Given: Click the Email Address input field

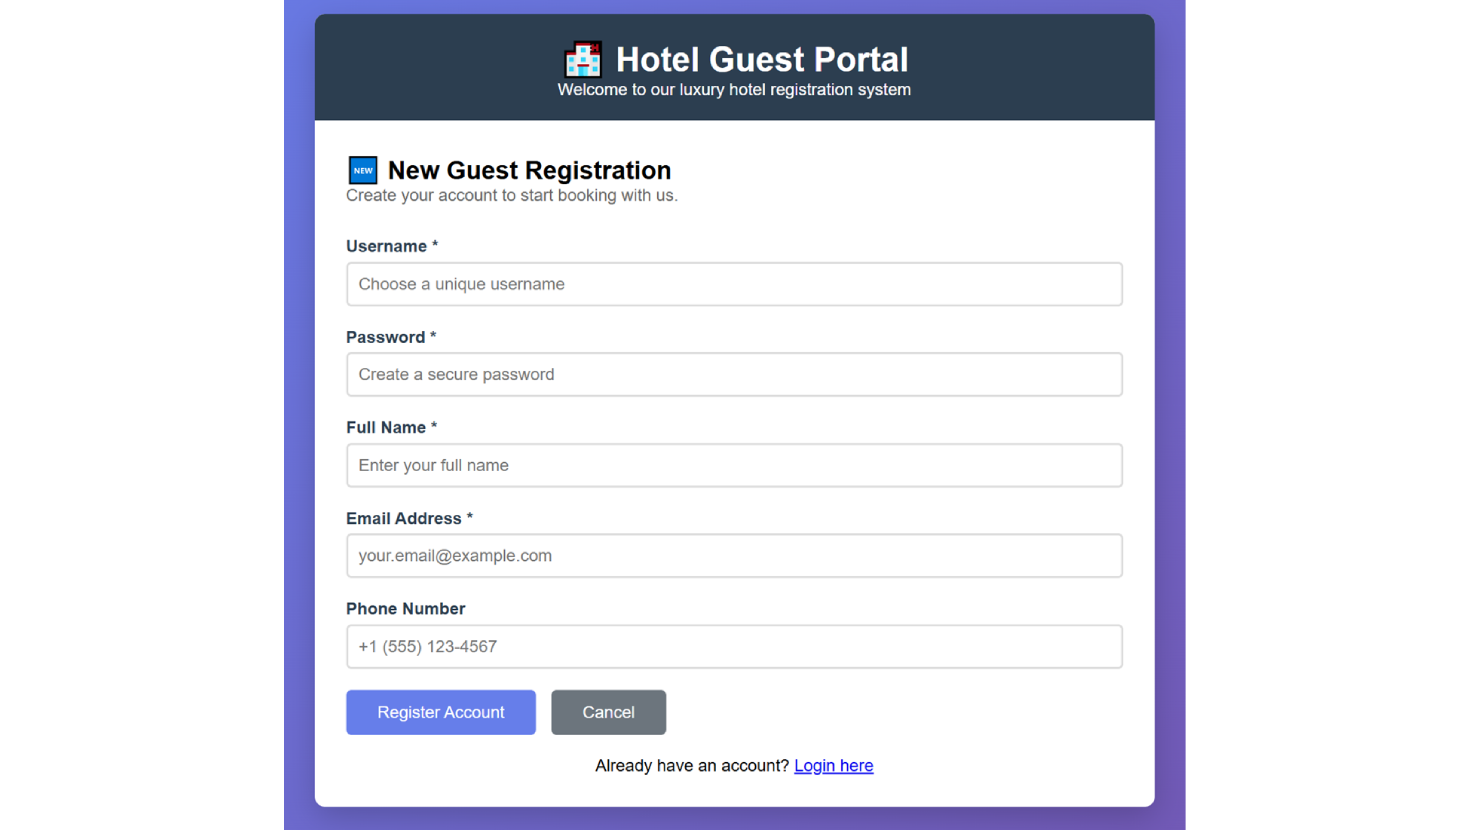Looking at the screenshot, I should [734, 555].
